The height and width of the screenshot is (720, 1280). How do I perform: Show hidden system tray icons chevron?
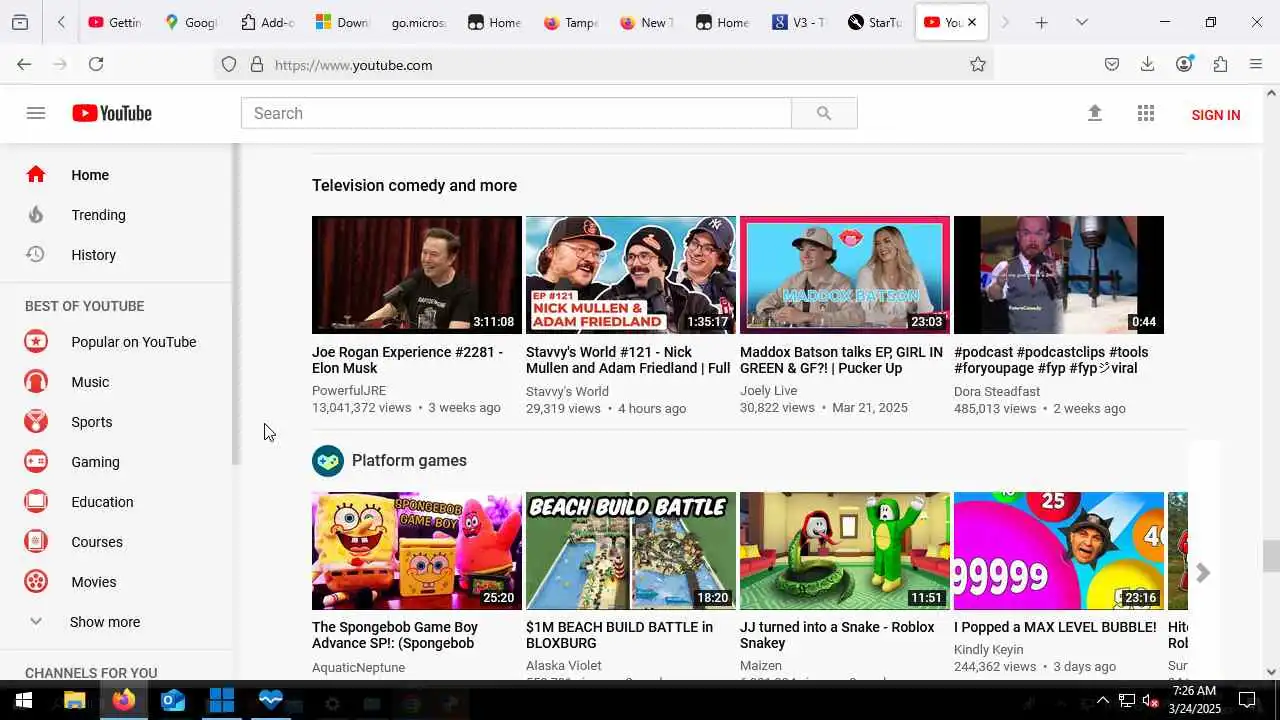click(x=1103, y=700)
